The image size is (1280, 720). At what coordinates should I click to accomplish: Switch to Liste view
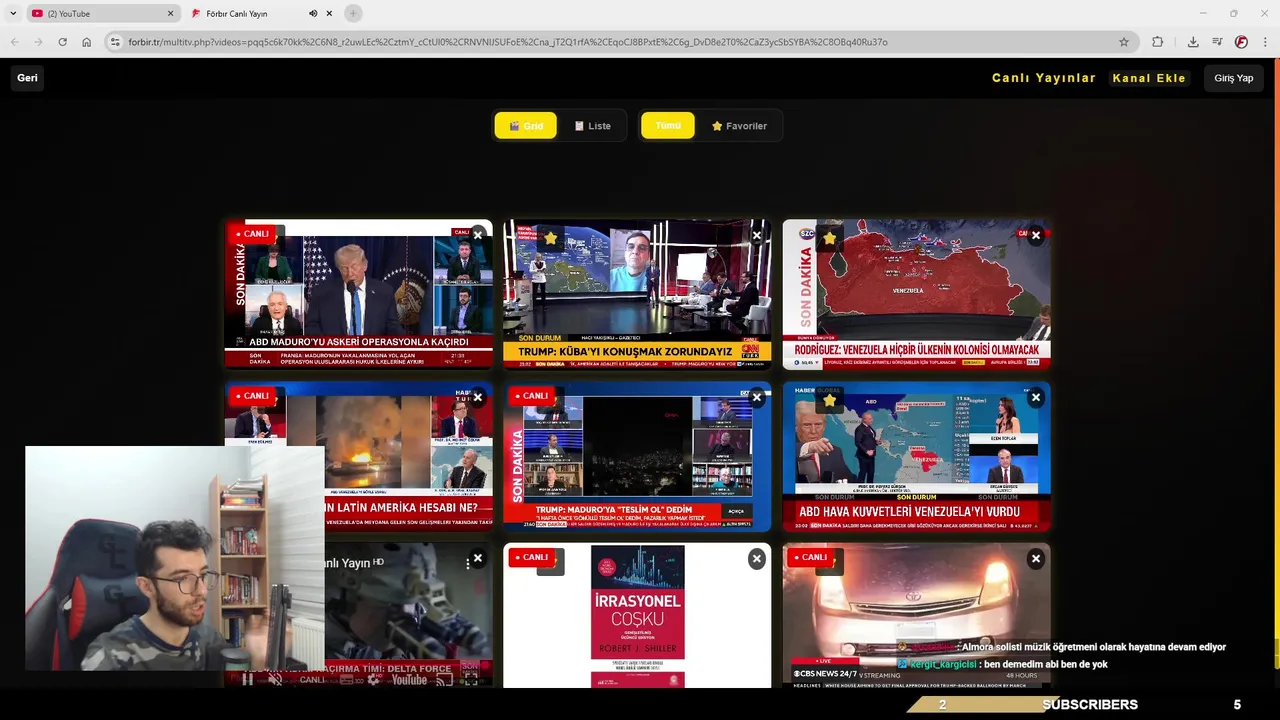click(592, 125)
